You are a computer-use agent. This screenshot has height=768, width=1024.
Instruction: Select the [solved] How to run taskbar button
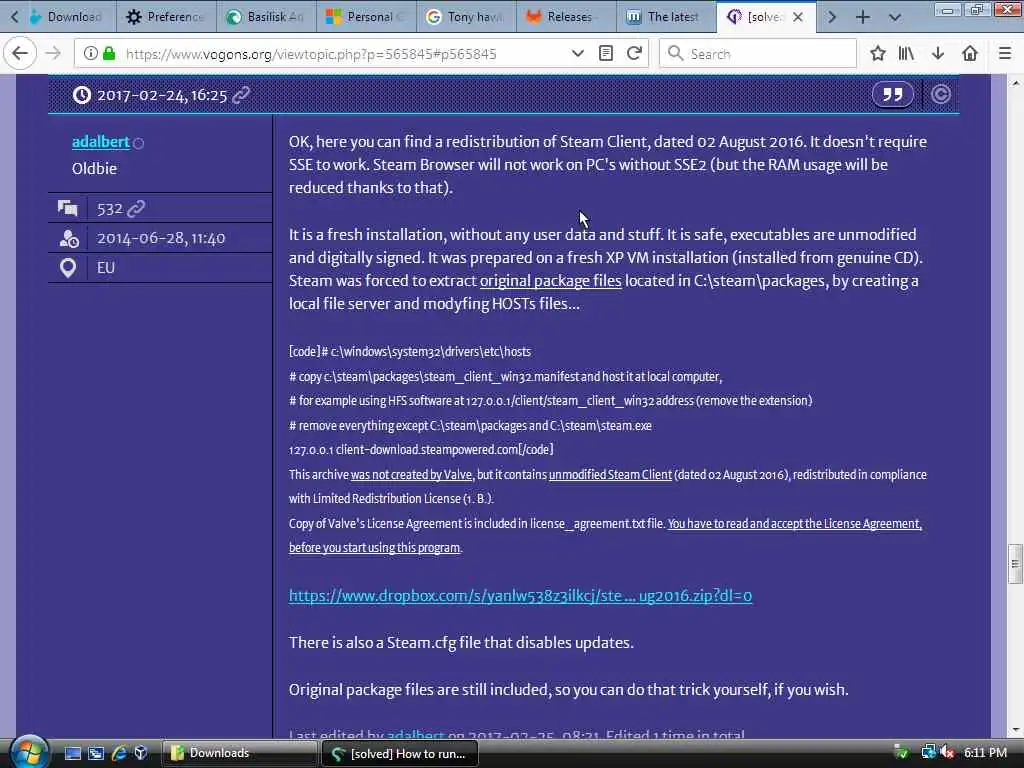tap(400, 754)
